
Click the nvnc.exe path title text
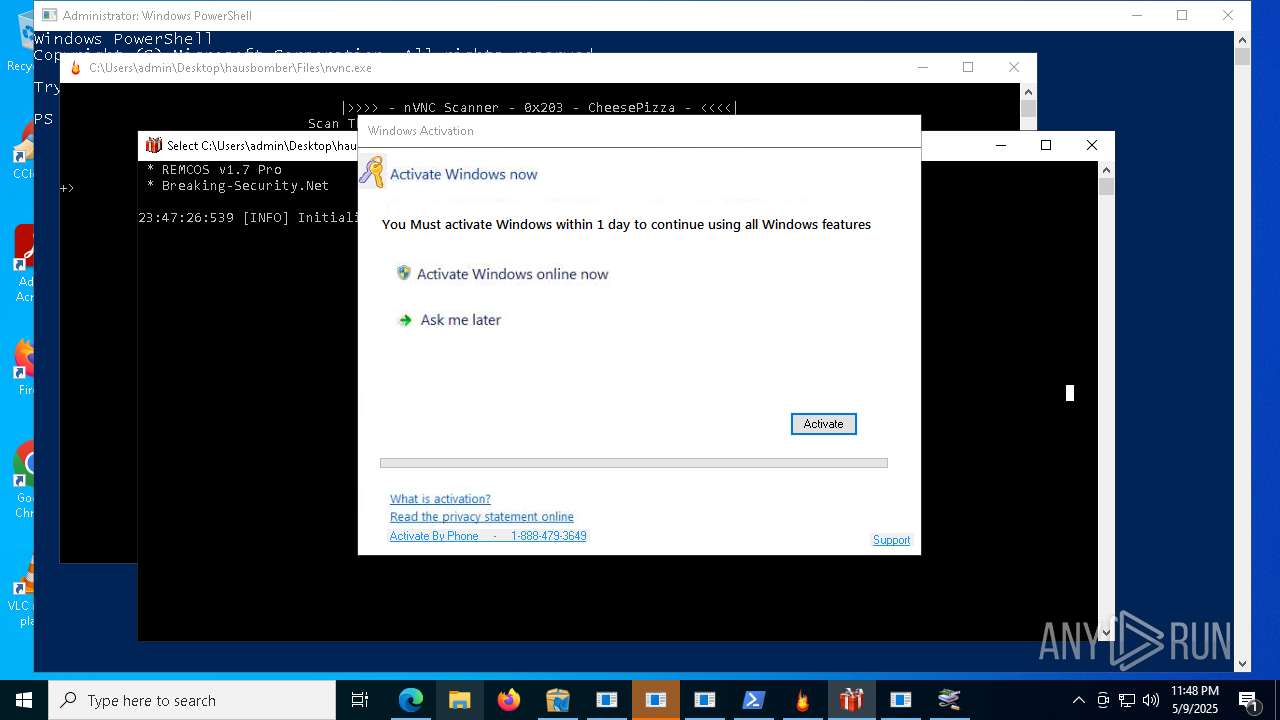pyautogui.click(x=230, y=68)
